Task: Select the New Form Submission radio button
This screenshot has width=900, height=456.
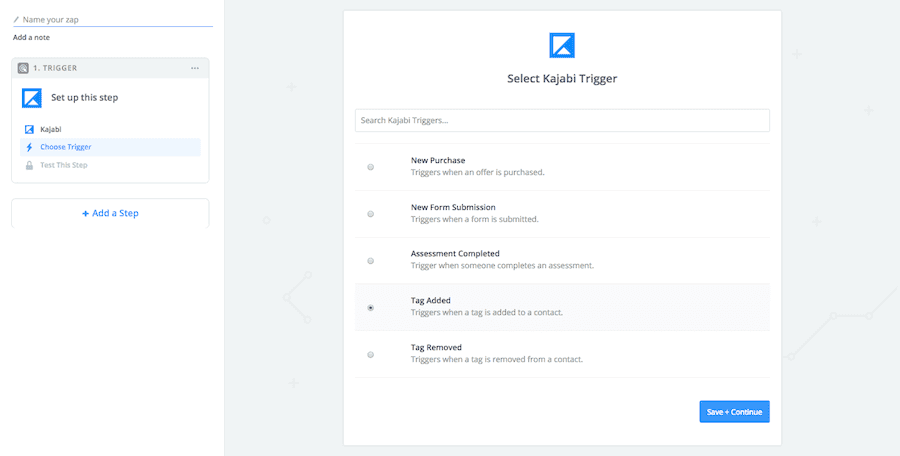Action: click(371, 214)
